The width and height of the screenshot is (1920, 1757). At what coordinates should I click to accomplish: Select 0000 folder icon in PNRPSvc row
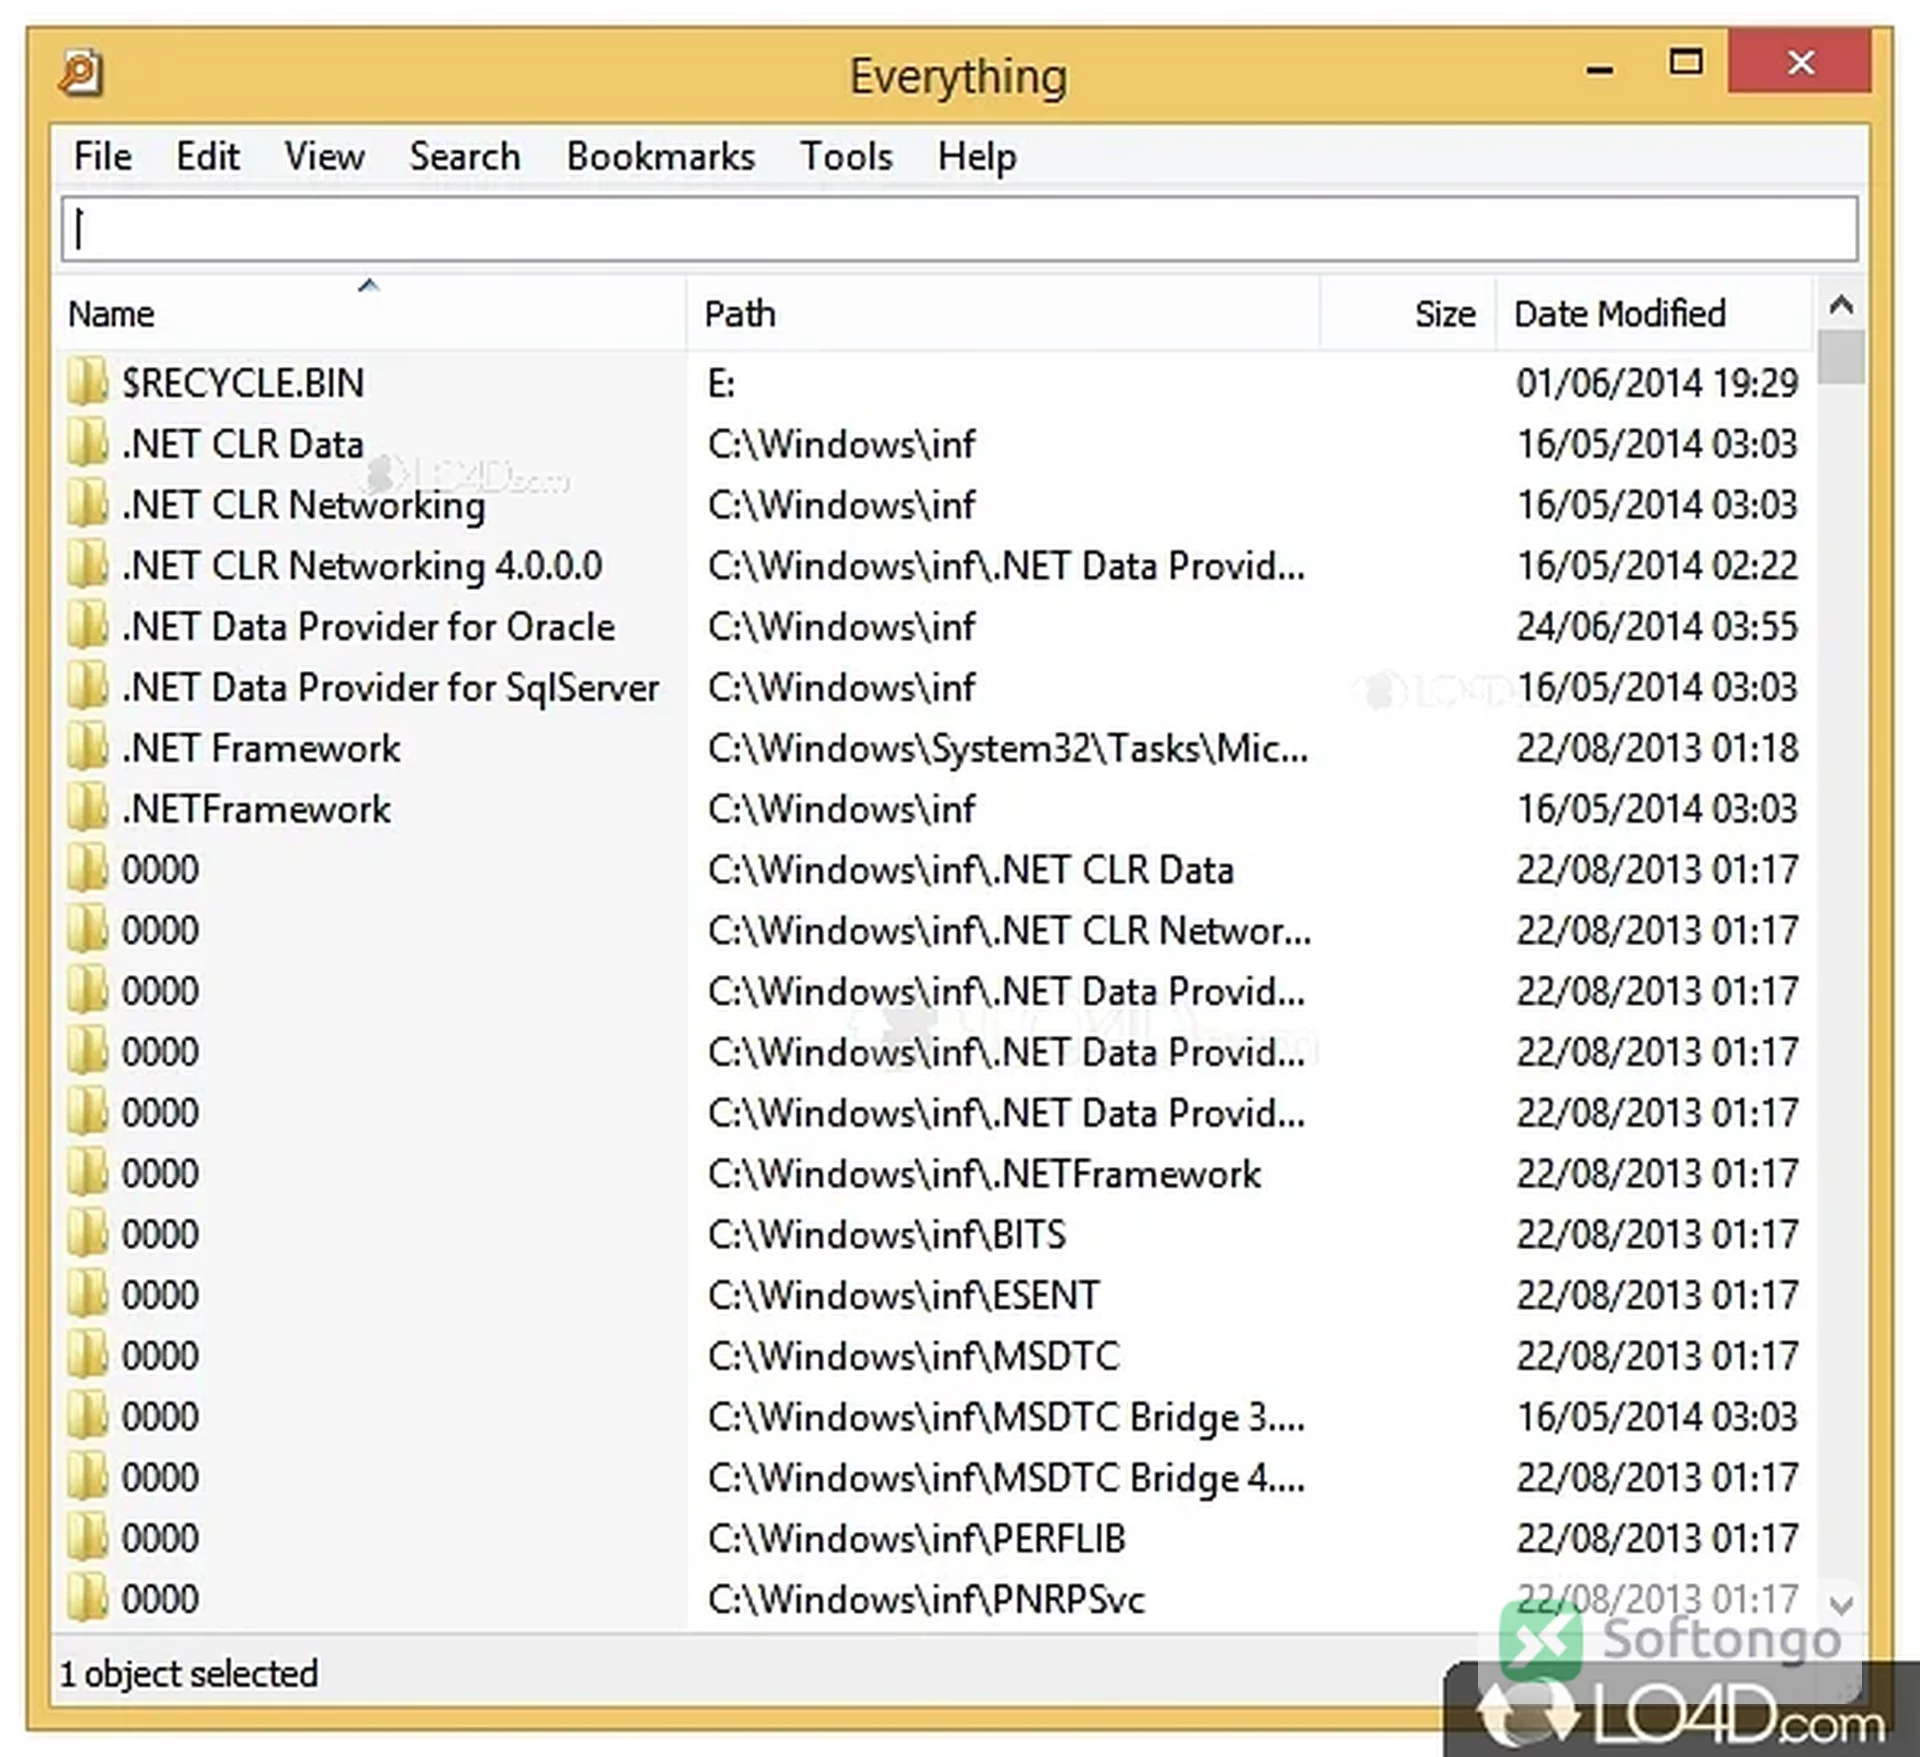(88, 1599)
